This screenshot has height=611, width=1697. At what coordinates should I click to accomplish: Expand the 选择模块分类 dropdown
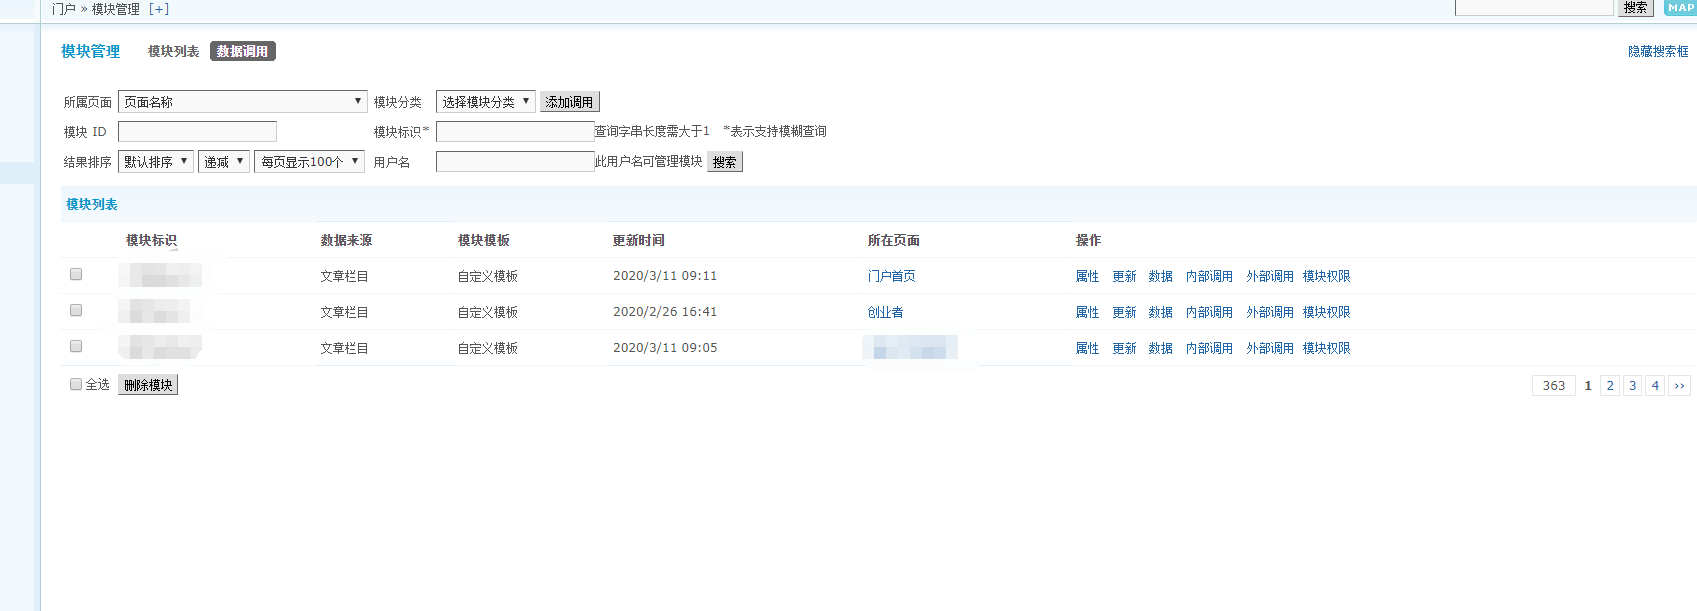(x=485, y=102)
